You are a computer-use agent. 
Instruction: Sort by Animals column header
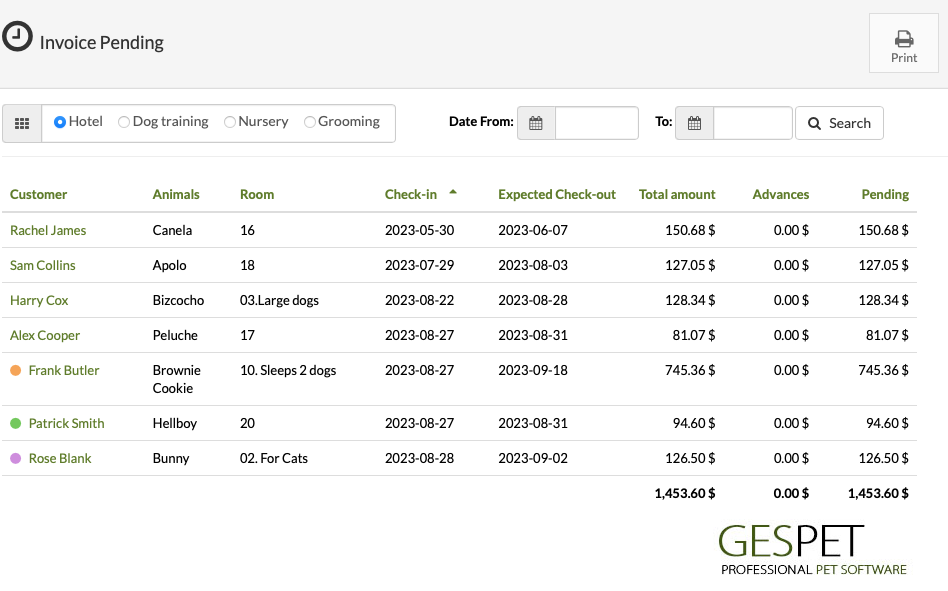176,195
